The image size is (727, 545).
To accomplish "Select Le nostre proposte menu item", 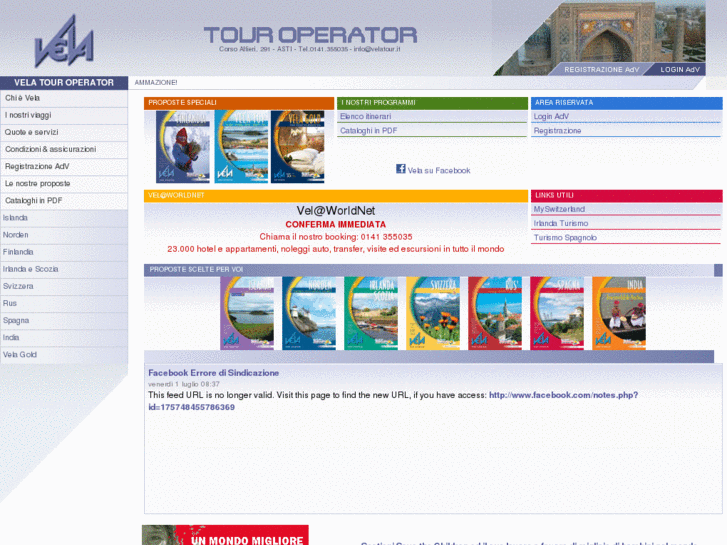I will 64,184.
